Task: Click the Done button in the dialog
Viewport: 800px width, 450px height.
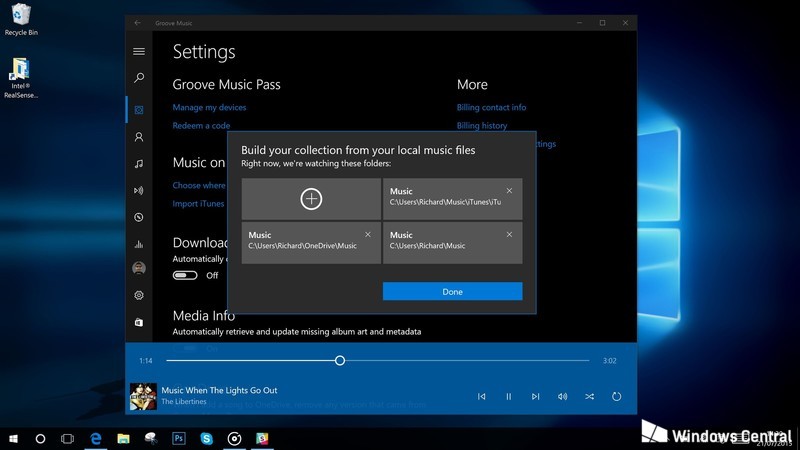Action: pyautogui.click(x=453, y=291)
